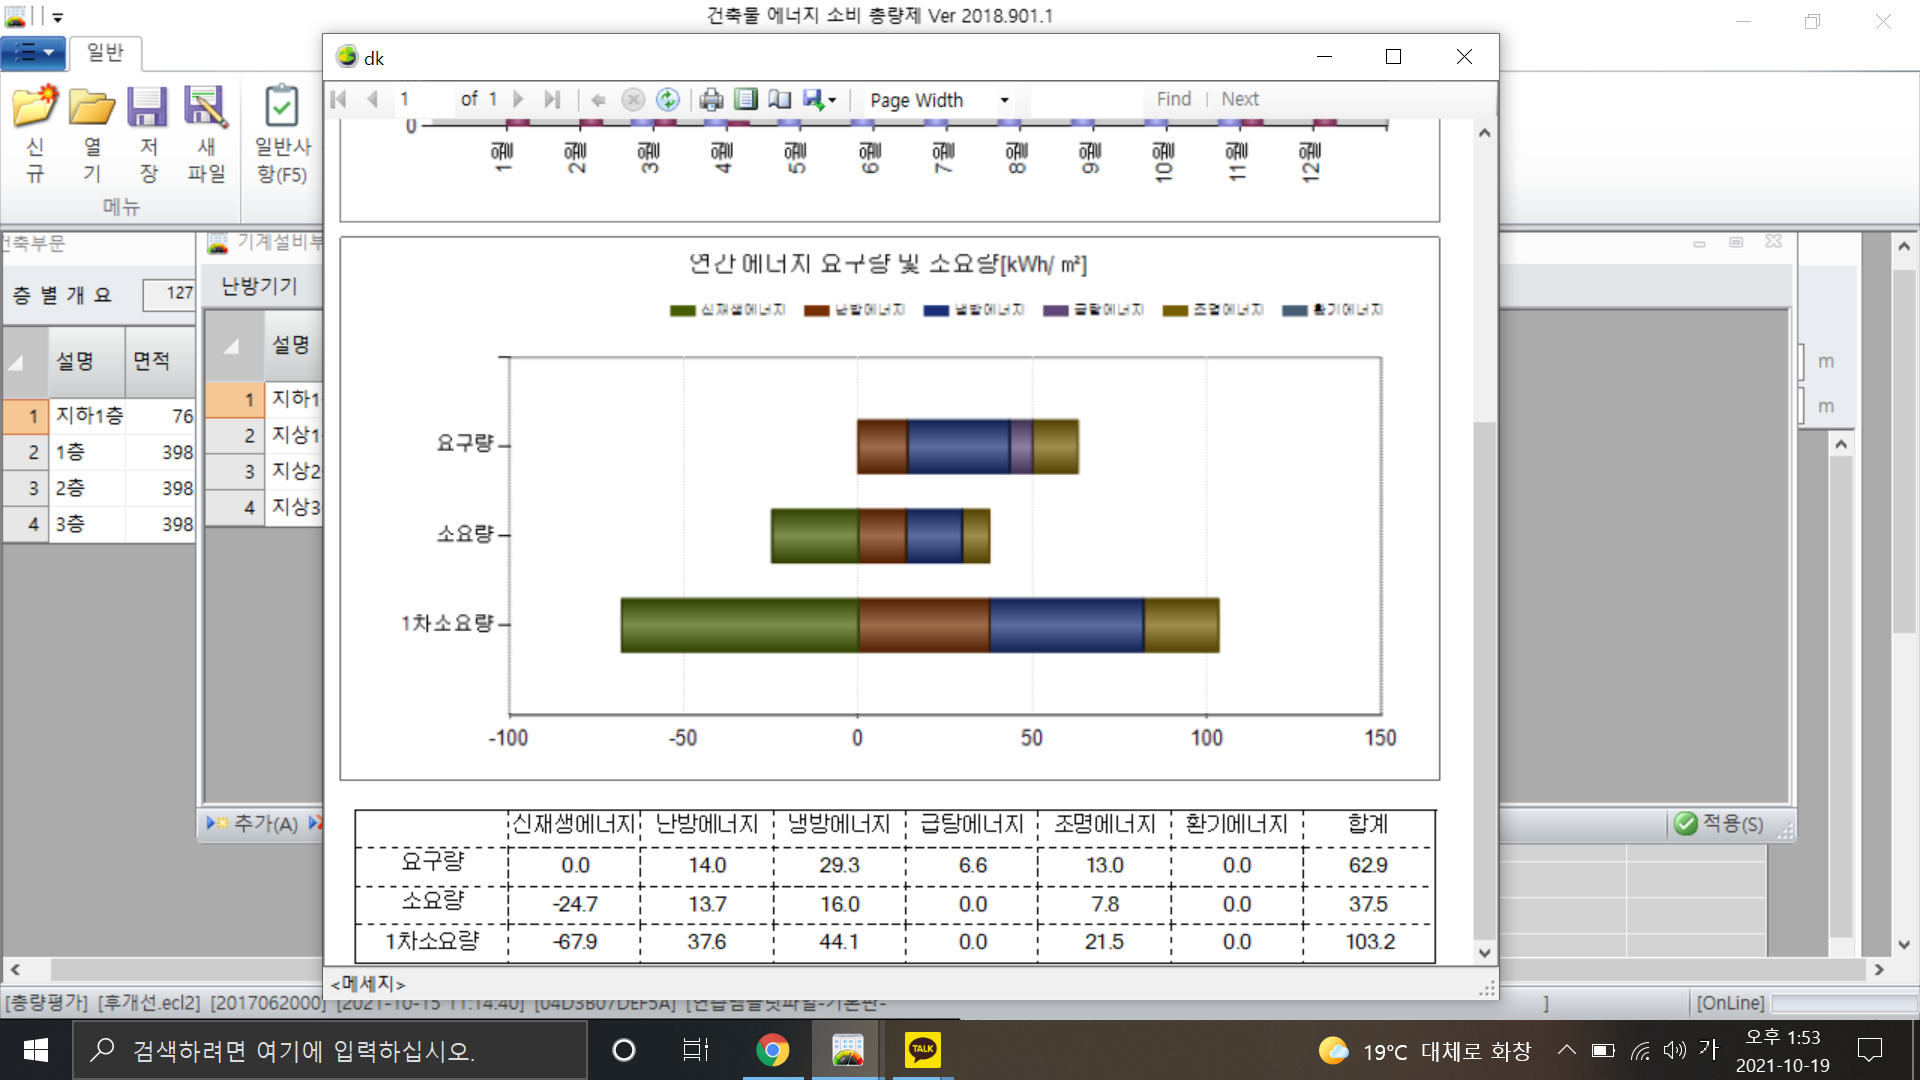The image size is (1920, 1080).
Task: Click the Refresh report icon
Action: tap(668, 99)
